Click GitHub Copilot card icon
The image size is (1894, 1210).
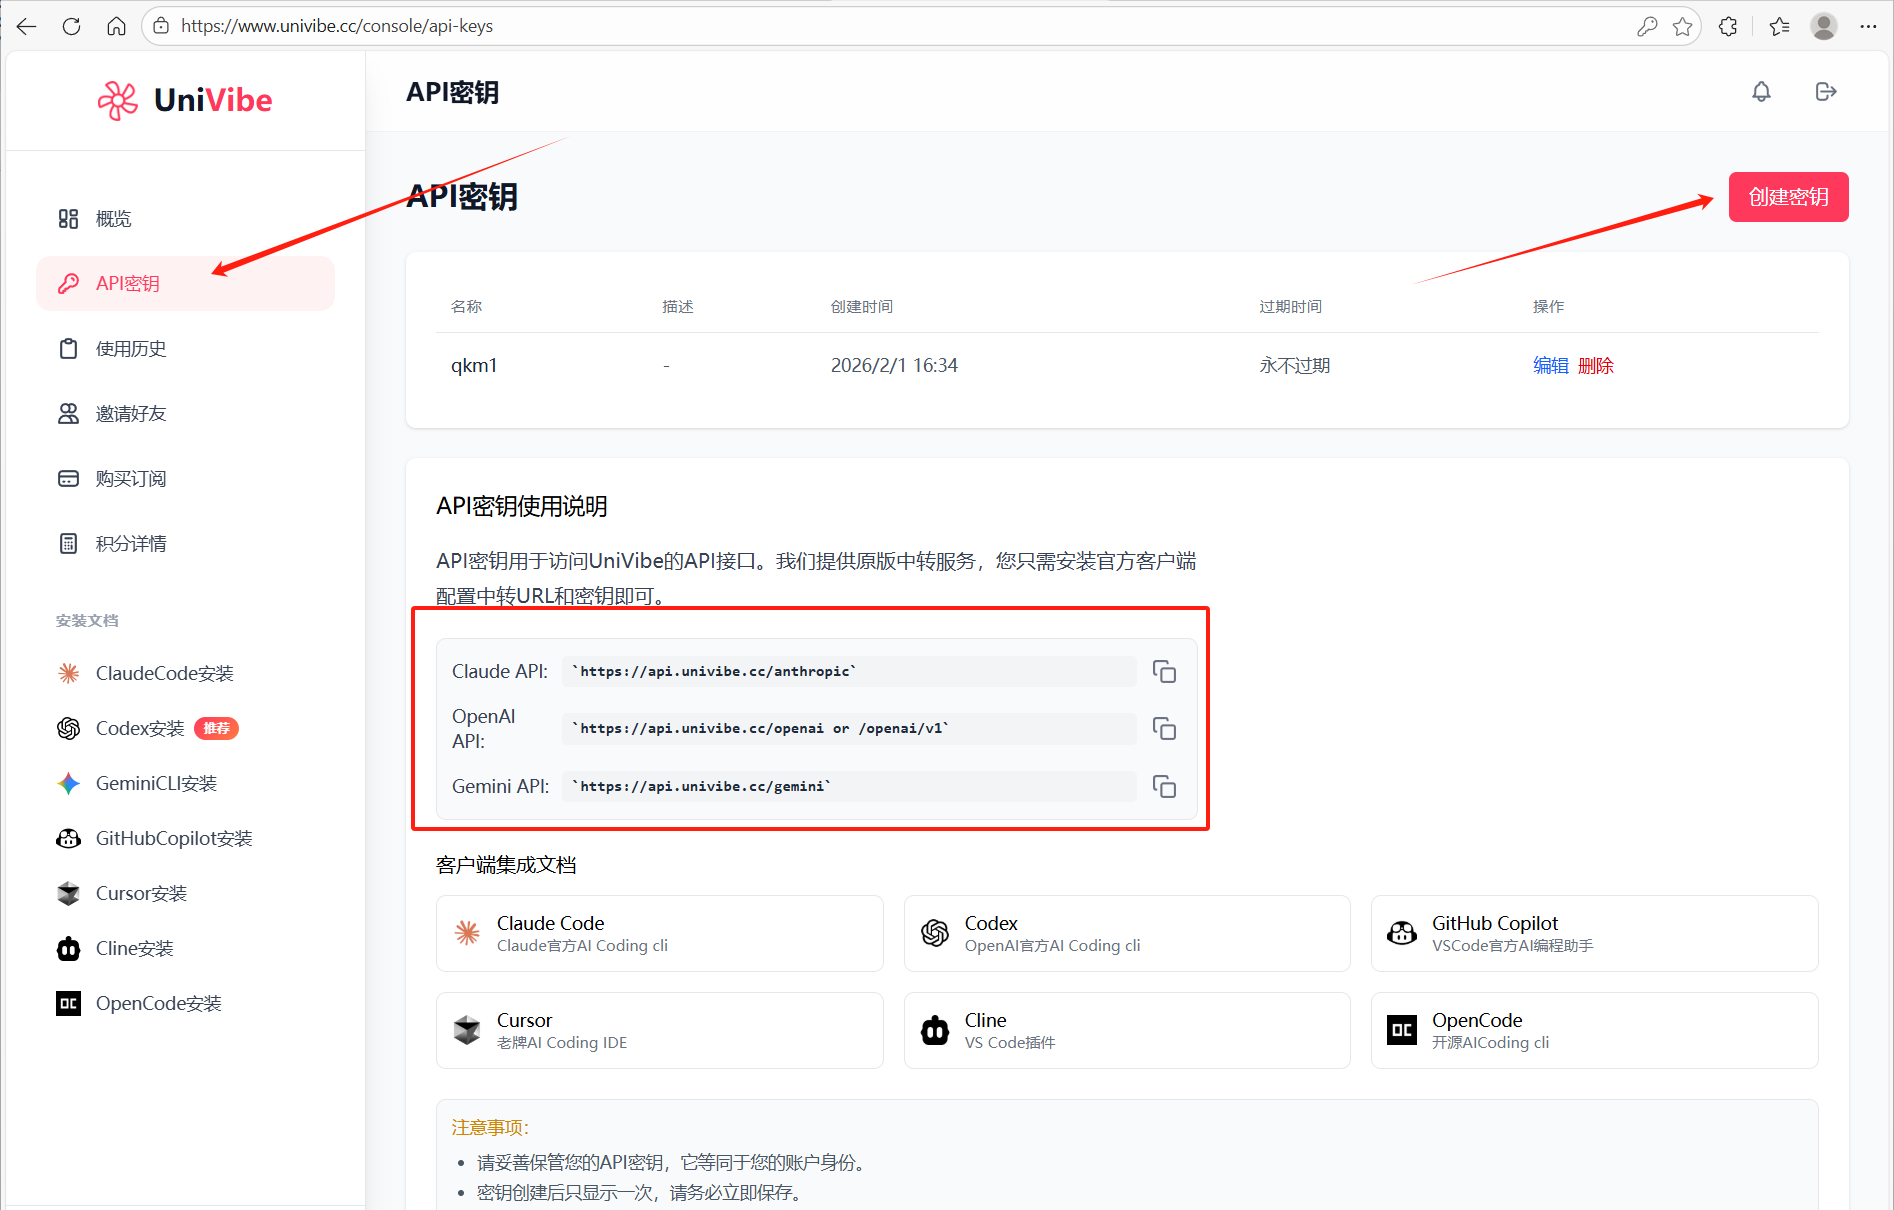click(x=1402, y=933)
